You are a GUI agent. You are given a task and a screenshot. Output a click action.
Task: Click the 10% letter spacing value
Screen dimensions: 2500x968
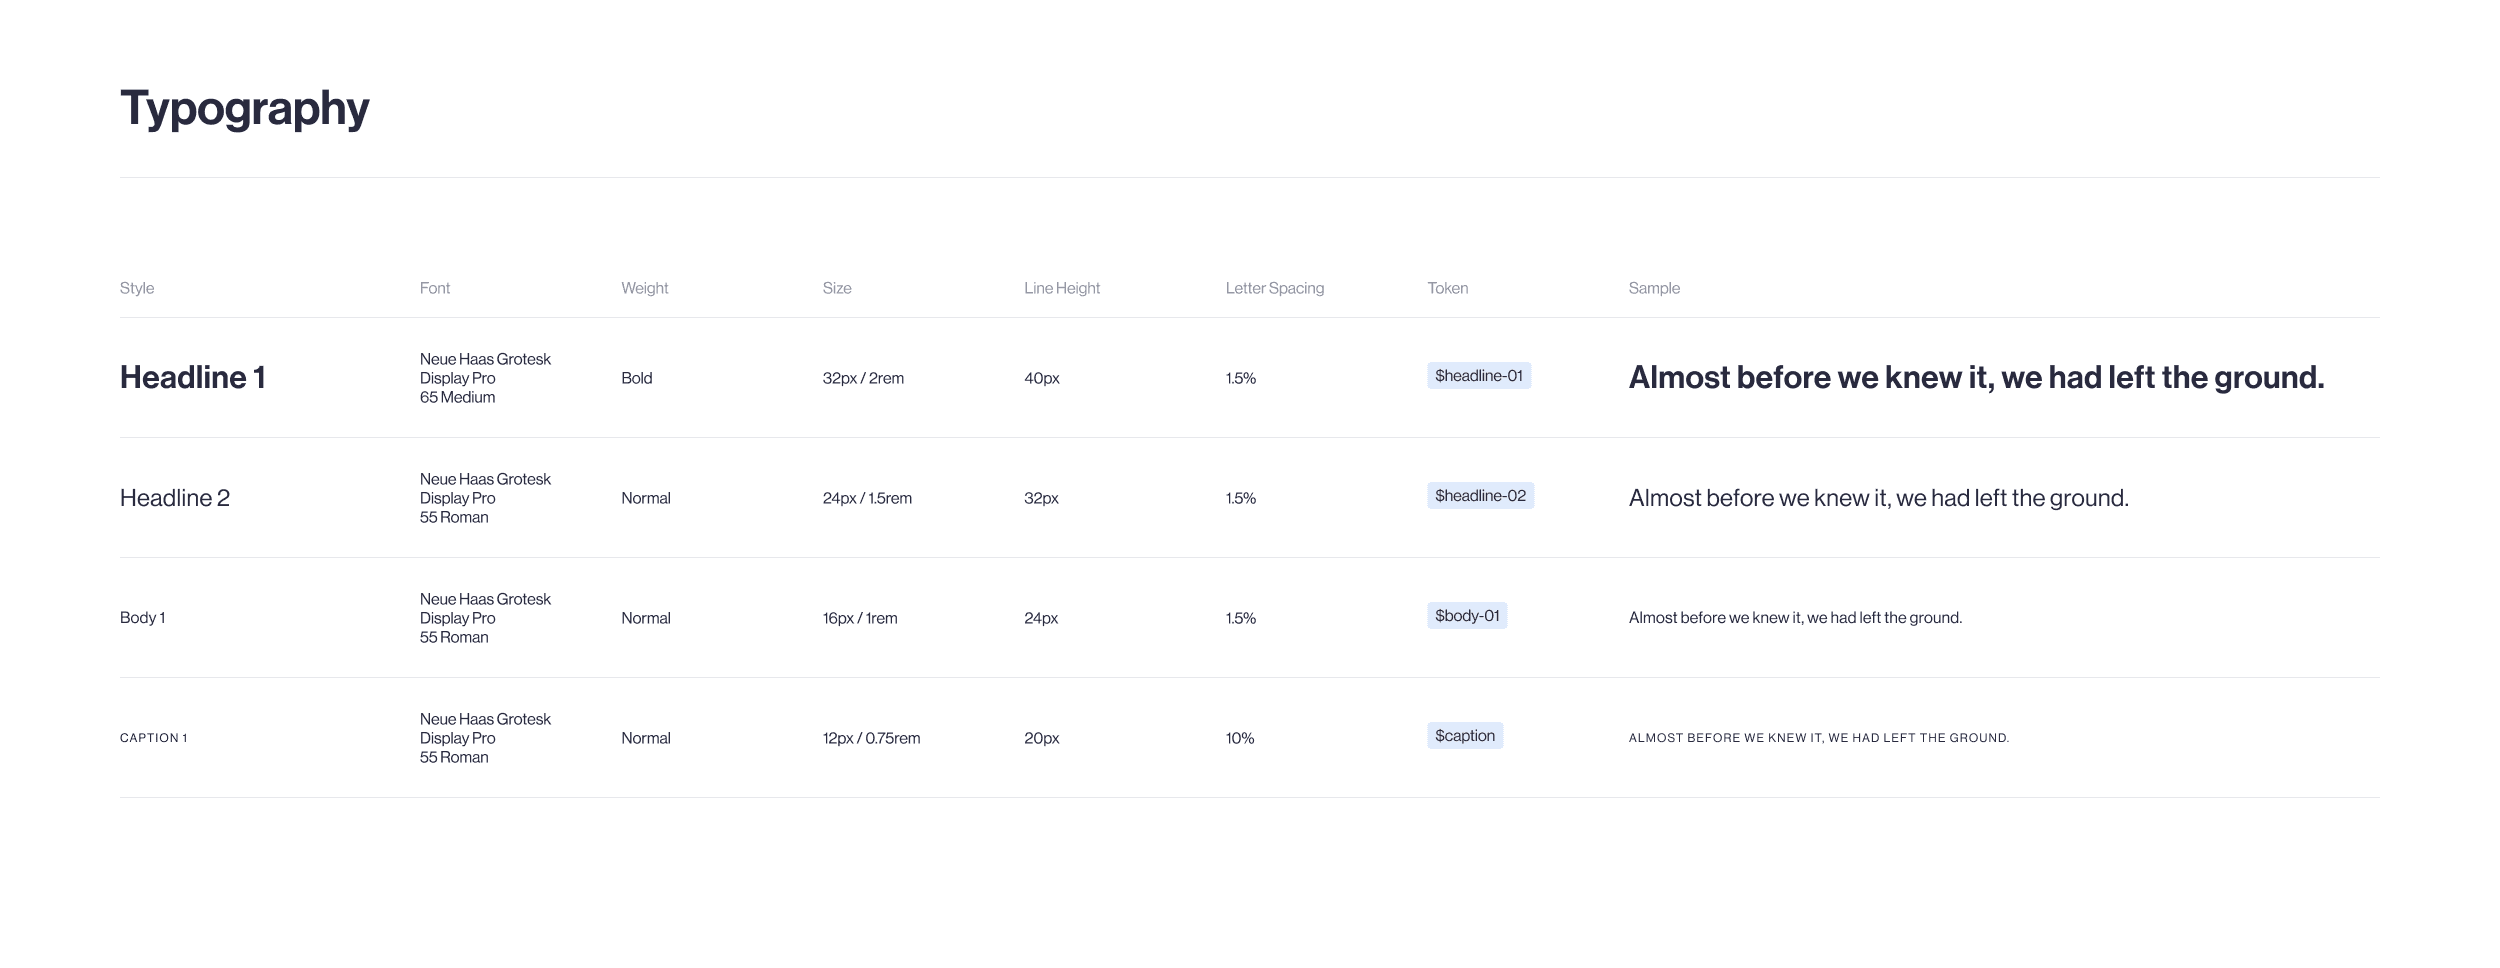pos(1240,738)
